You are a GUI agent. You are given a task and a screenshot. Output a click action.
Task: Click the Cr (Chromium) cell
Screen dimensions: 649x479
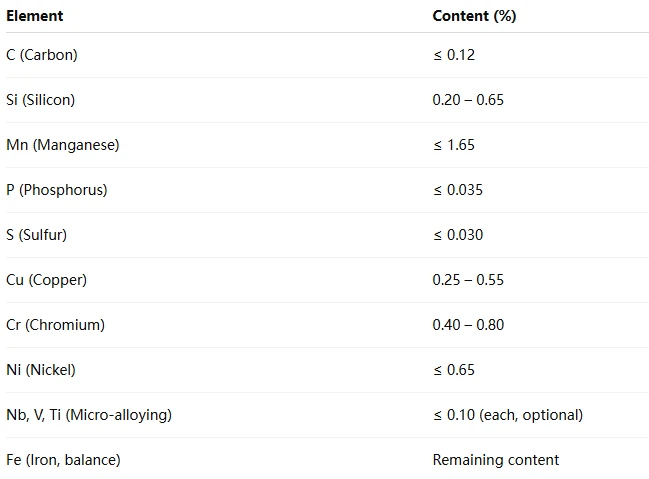(x=55, y=325)
